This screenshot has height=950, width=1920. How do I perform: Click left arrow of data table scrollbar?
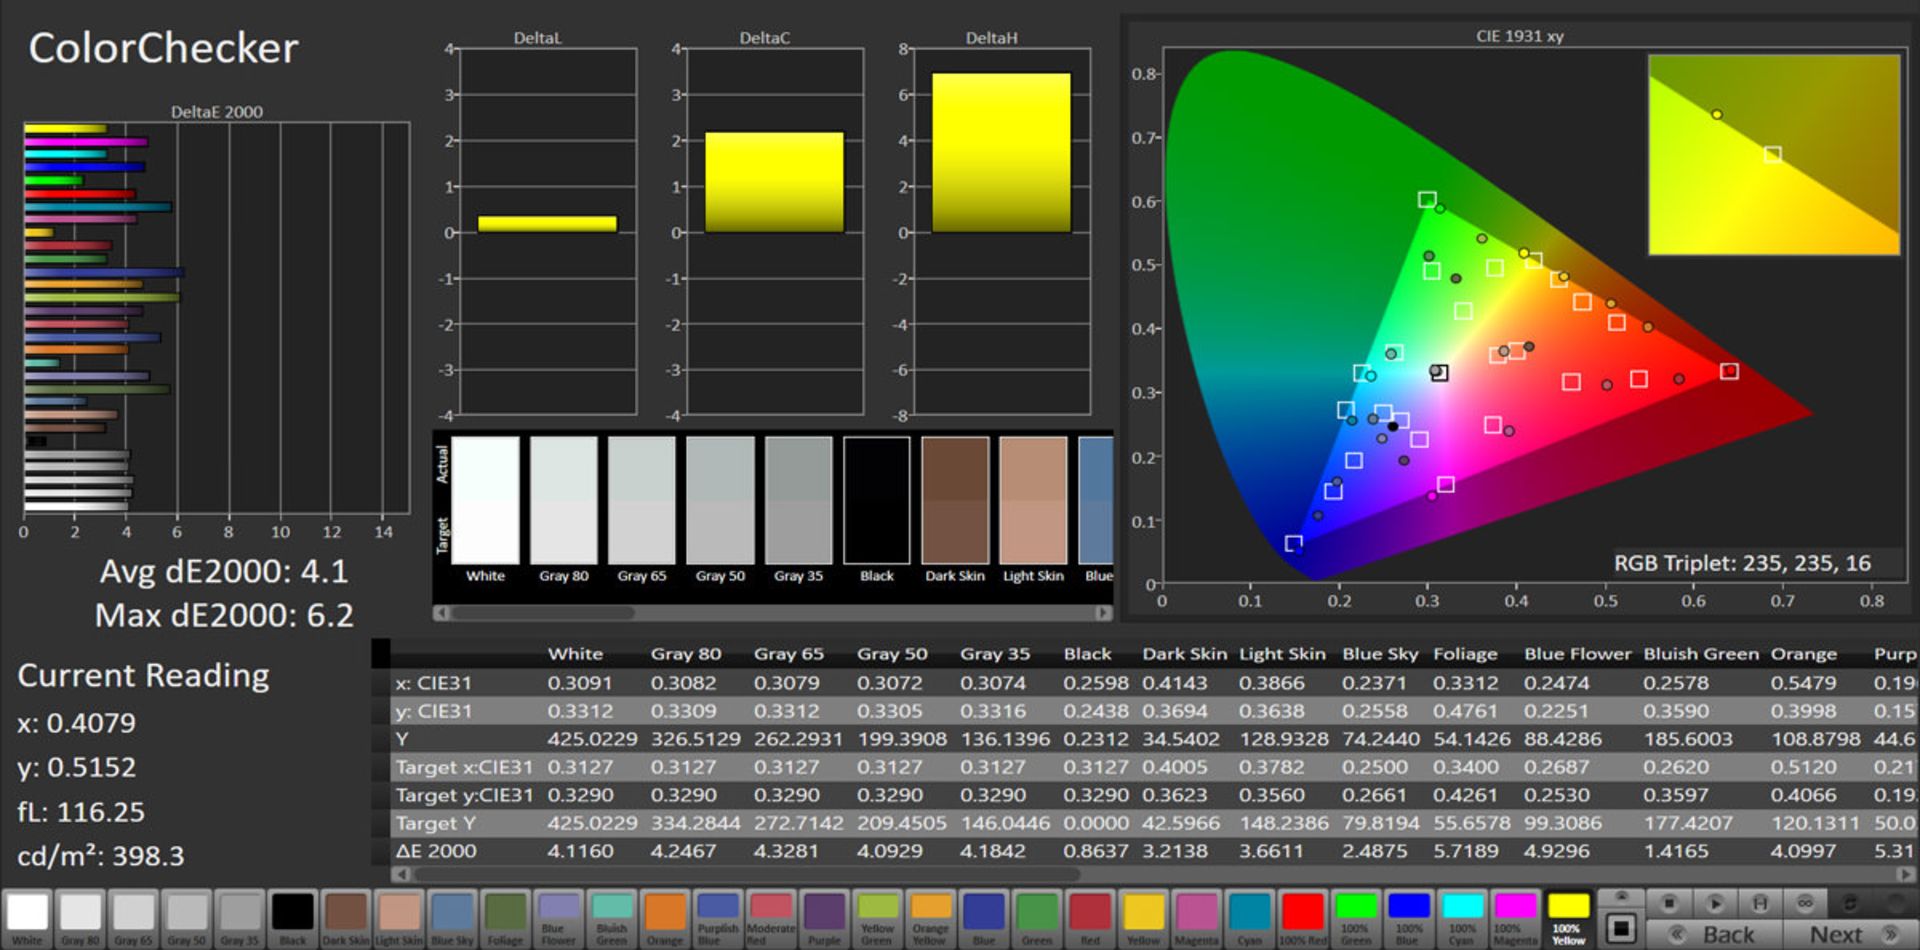tap(401, 874)
